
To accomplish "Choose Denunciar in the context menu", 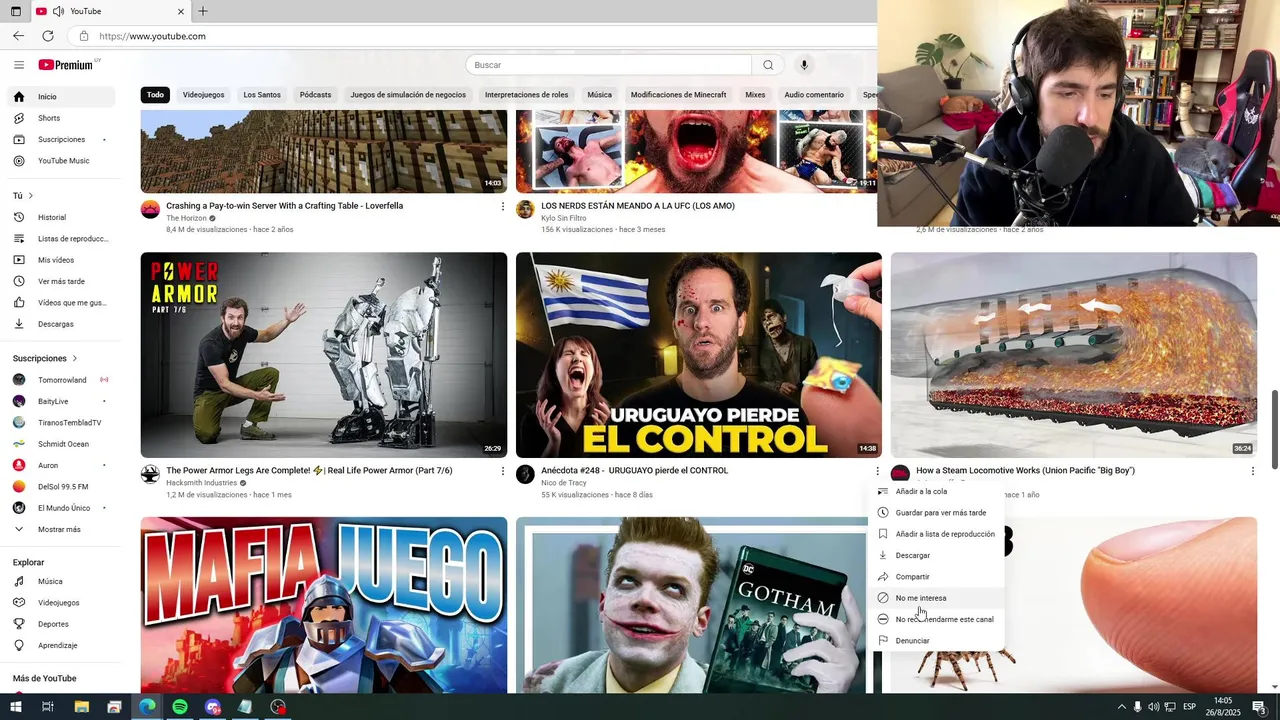I will click(x=936, y=641).
